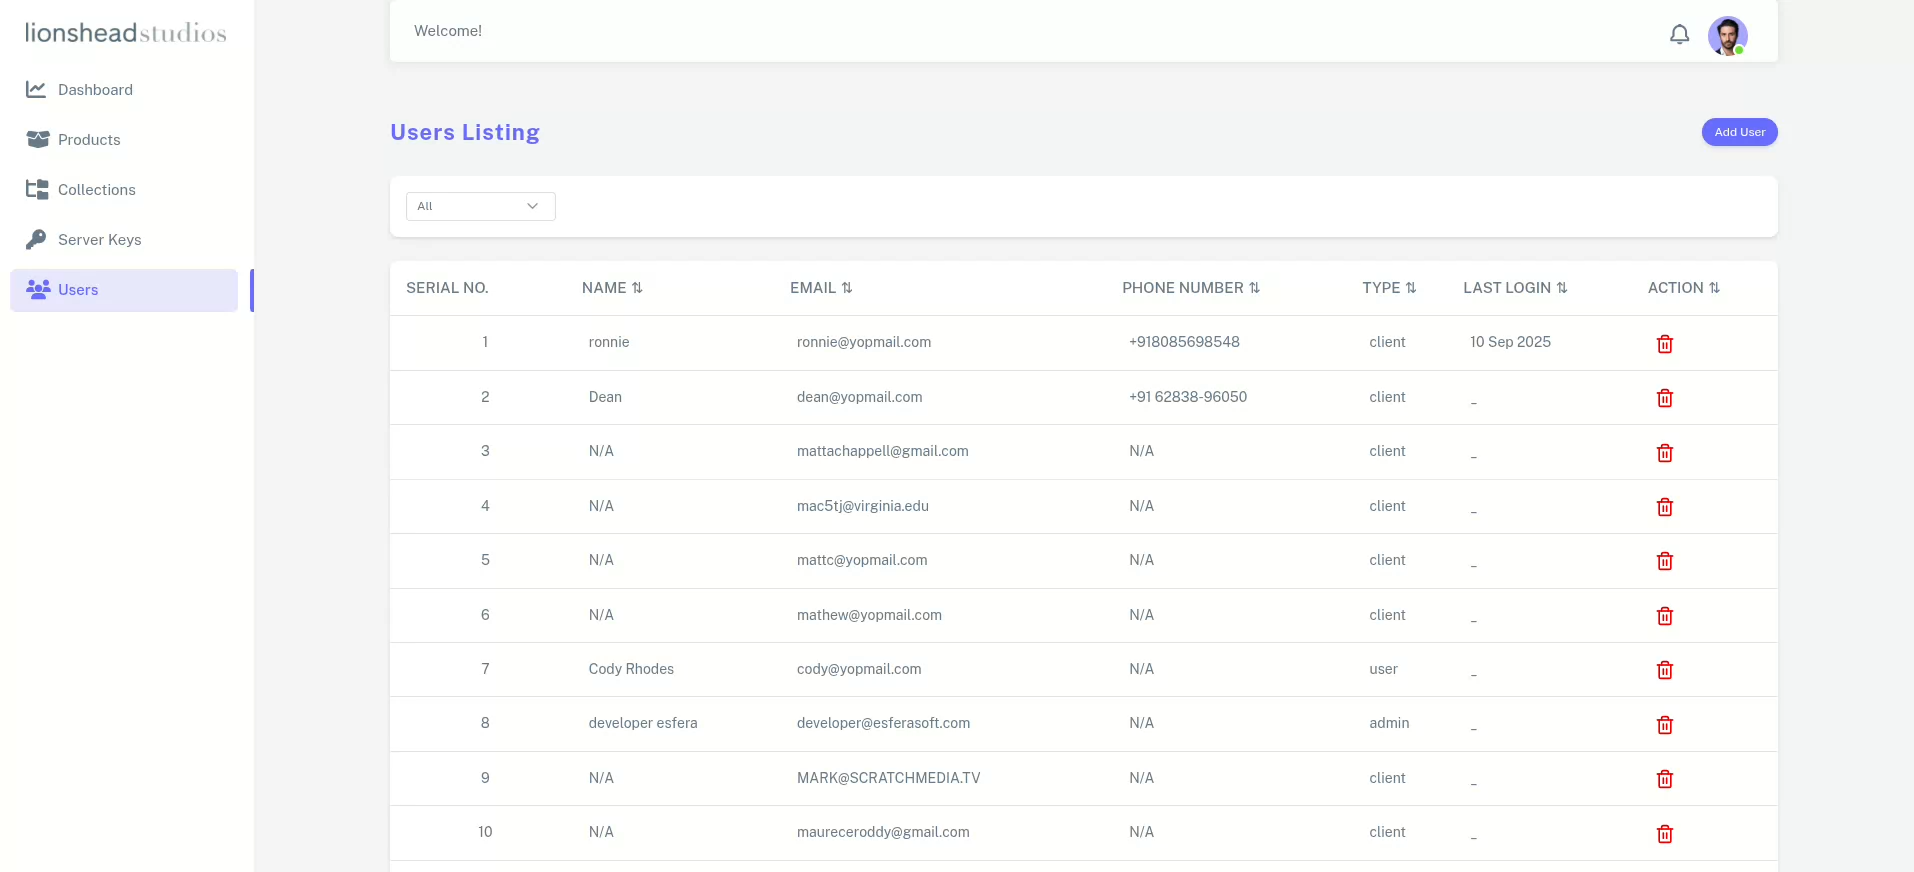
Task: Sort table by Phone Number column
Action: click(1190, 288)
